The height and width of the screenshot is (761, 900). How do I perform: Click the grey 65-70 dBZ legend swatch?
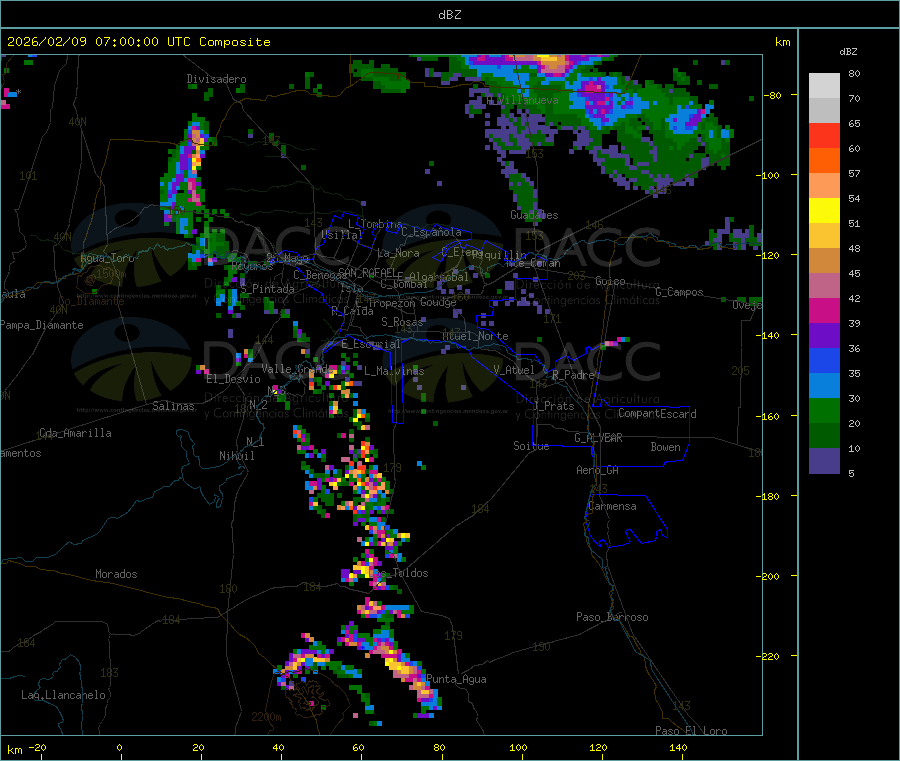click(824, 111)
